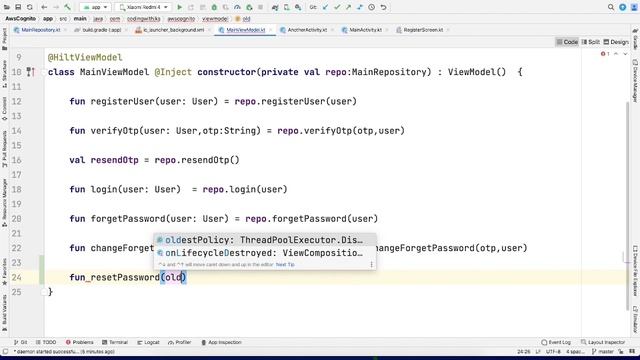Select the Design view mode
This screenshot has height=360, width=640.
(616, 42)
